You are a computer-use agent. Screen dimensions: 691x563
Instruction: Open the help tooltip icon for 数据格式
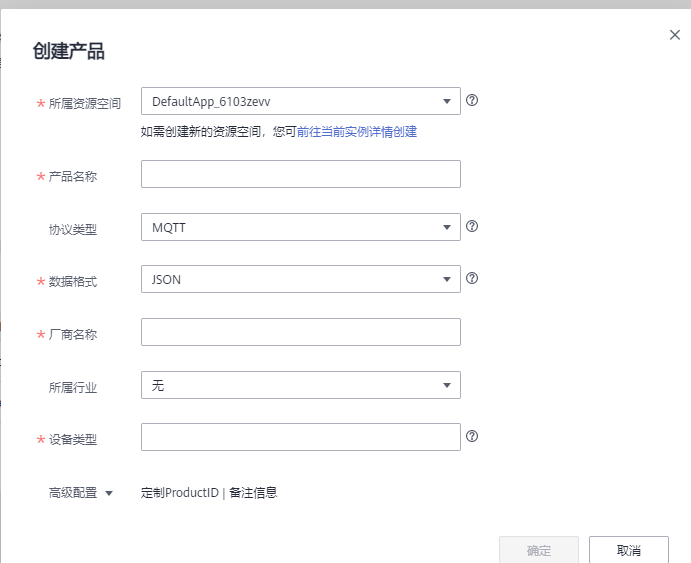[x=472, y=279]
